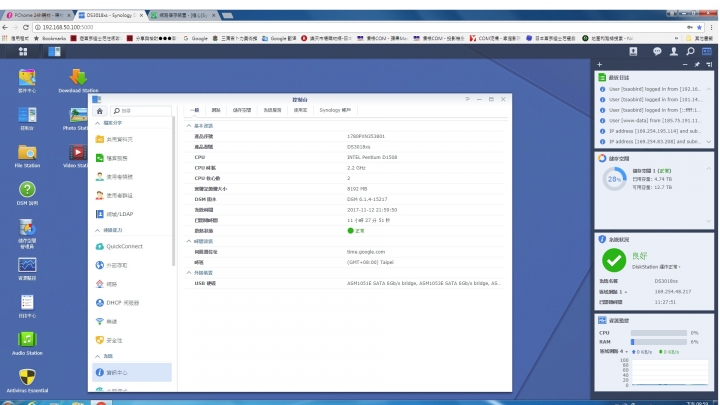Click the DSM search magnifier icon
This screenshot has height=405, width=720.
[x=690, y=51]
